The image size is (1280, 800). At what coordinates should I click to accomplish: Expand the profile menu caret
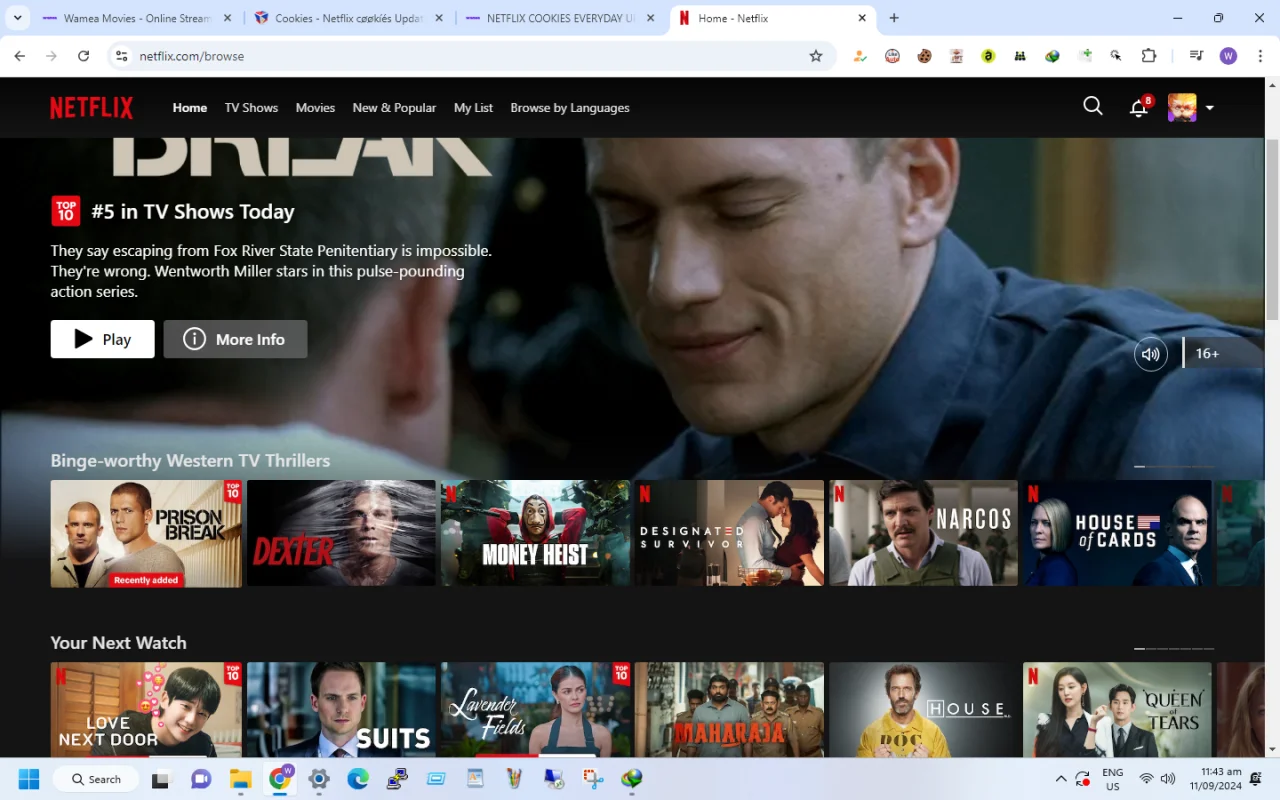(x=1209, y=108)
